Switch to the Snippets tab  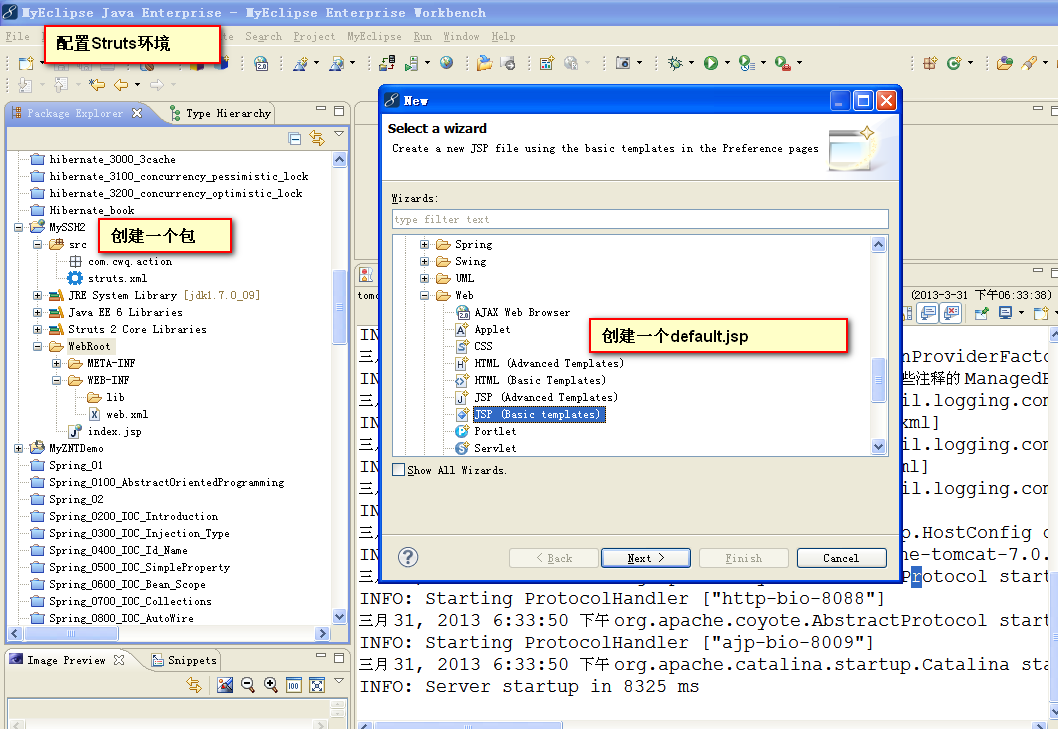coord(184,660)
